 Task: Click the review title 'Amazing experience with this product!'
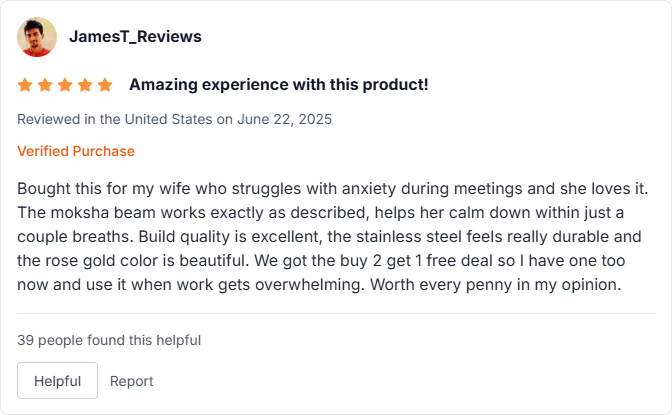coord(278,85)
